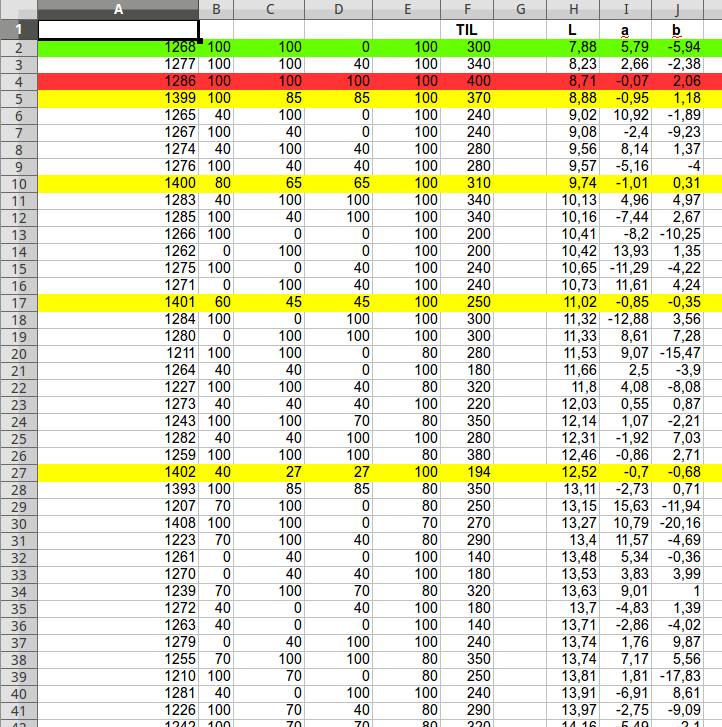This screenshot has height=727, width=722.
Task: Click TIL value 370
Action: point(467,98)
